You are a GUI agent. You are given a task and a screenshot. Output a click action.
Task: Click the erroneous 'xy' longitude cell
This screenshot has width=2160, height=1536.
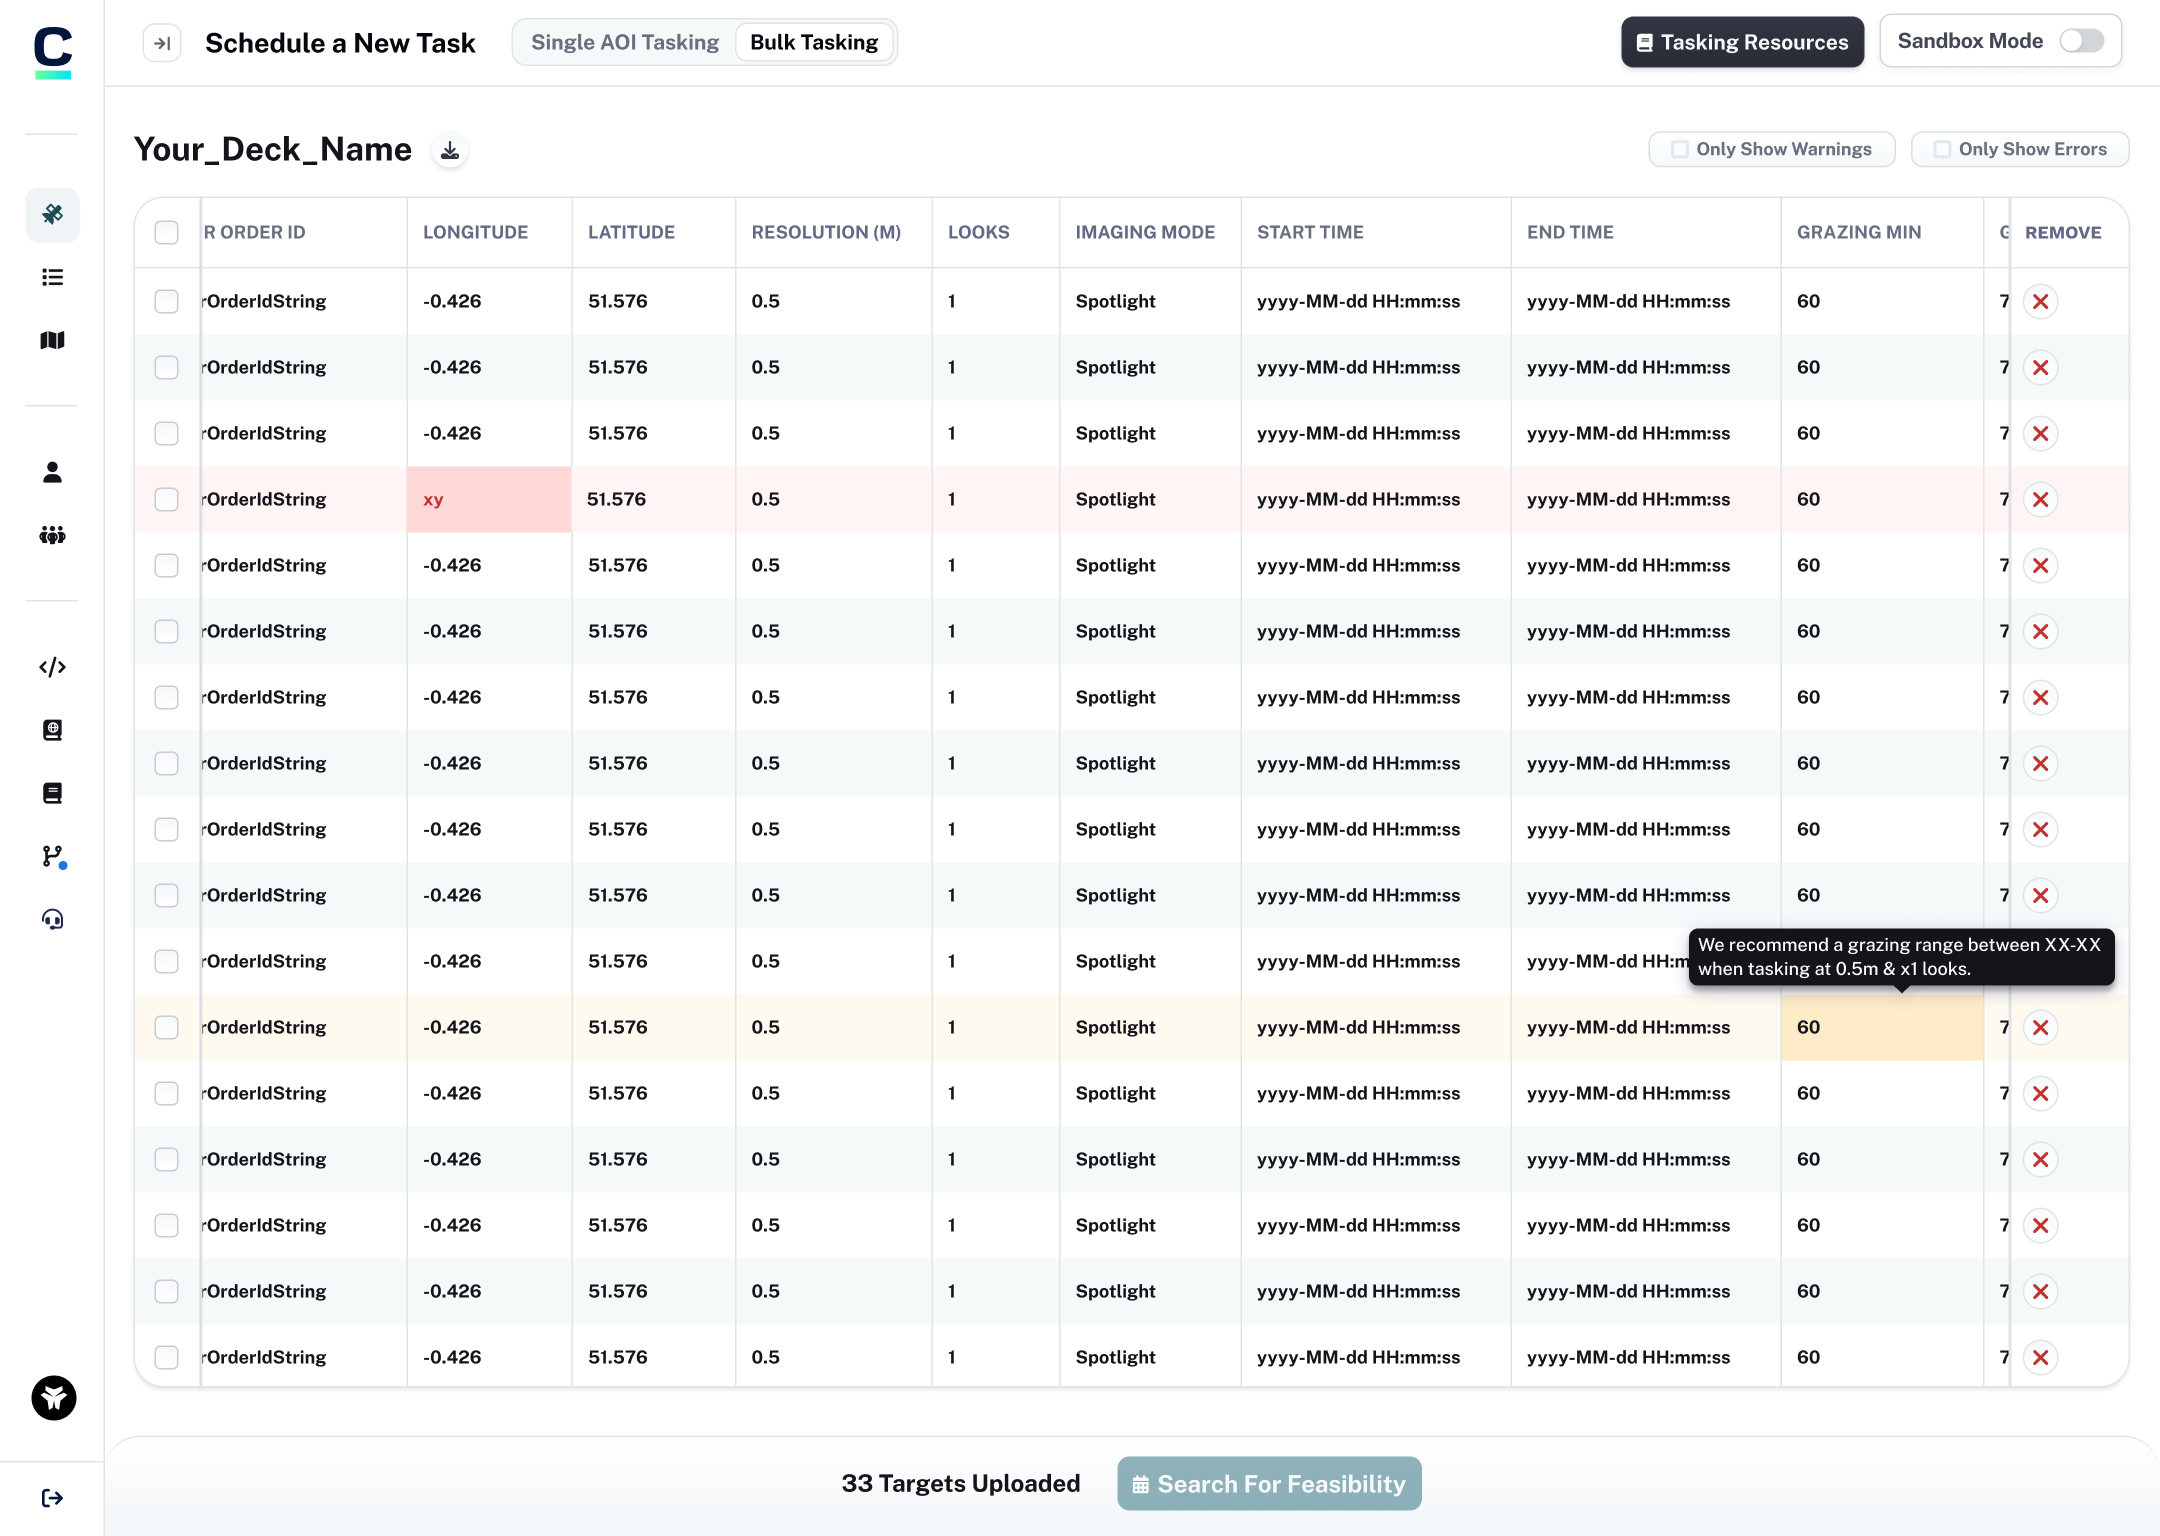pyautogui.click(x=489, y=499)
